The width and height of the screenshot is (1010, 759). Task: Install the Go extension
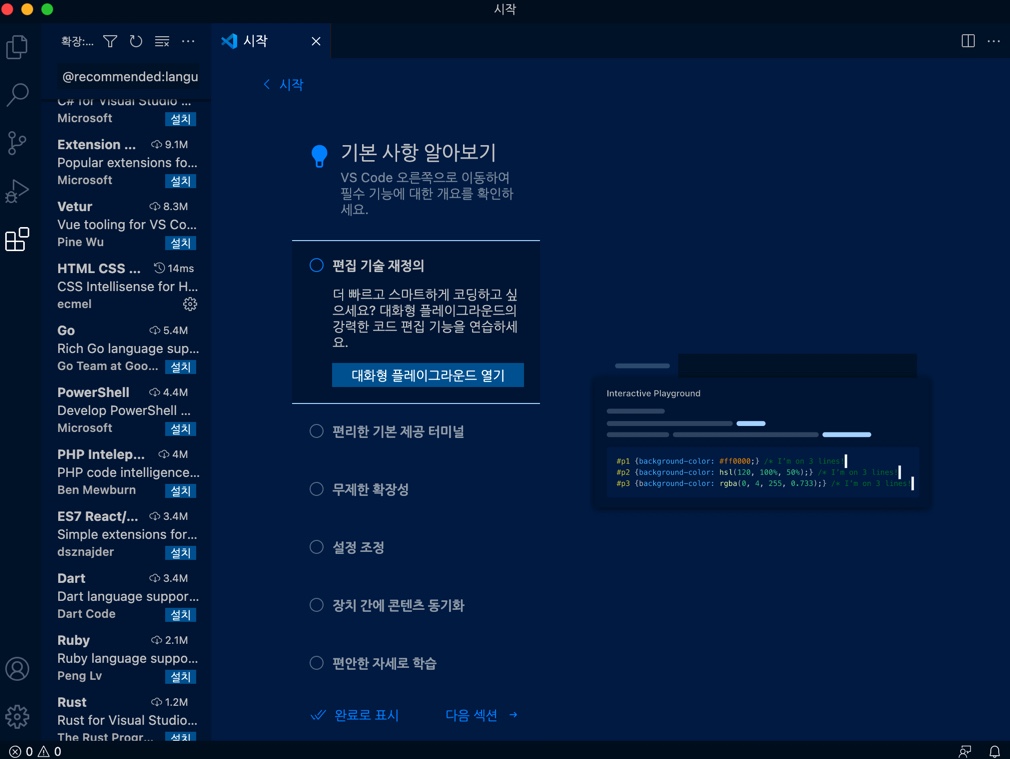180,367
